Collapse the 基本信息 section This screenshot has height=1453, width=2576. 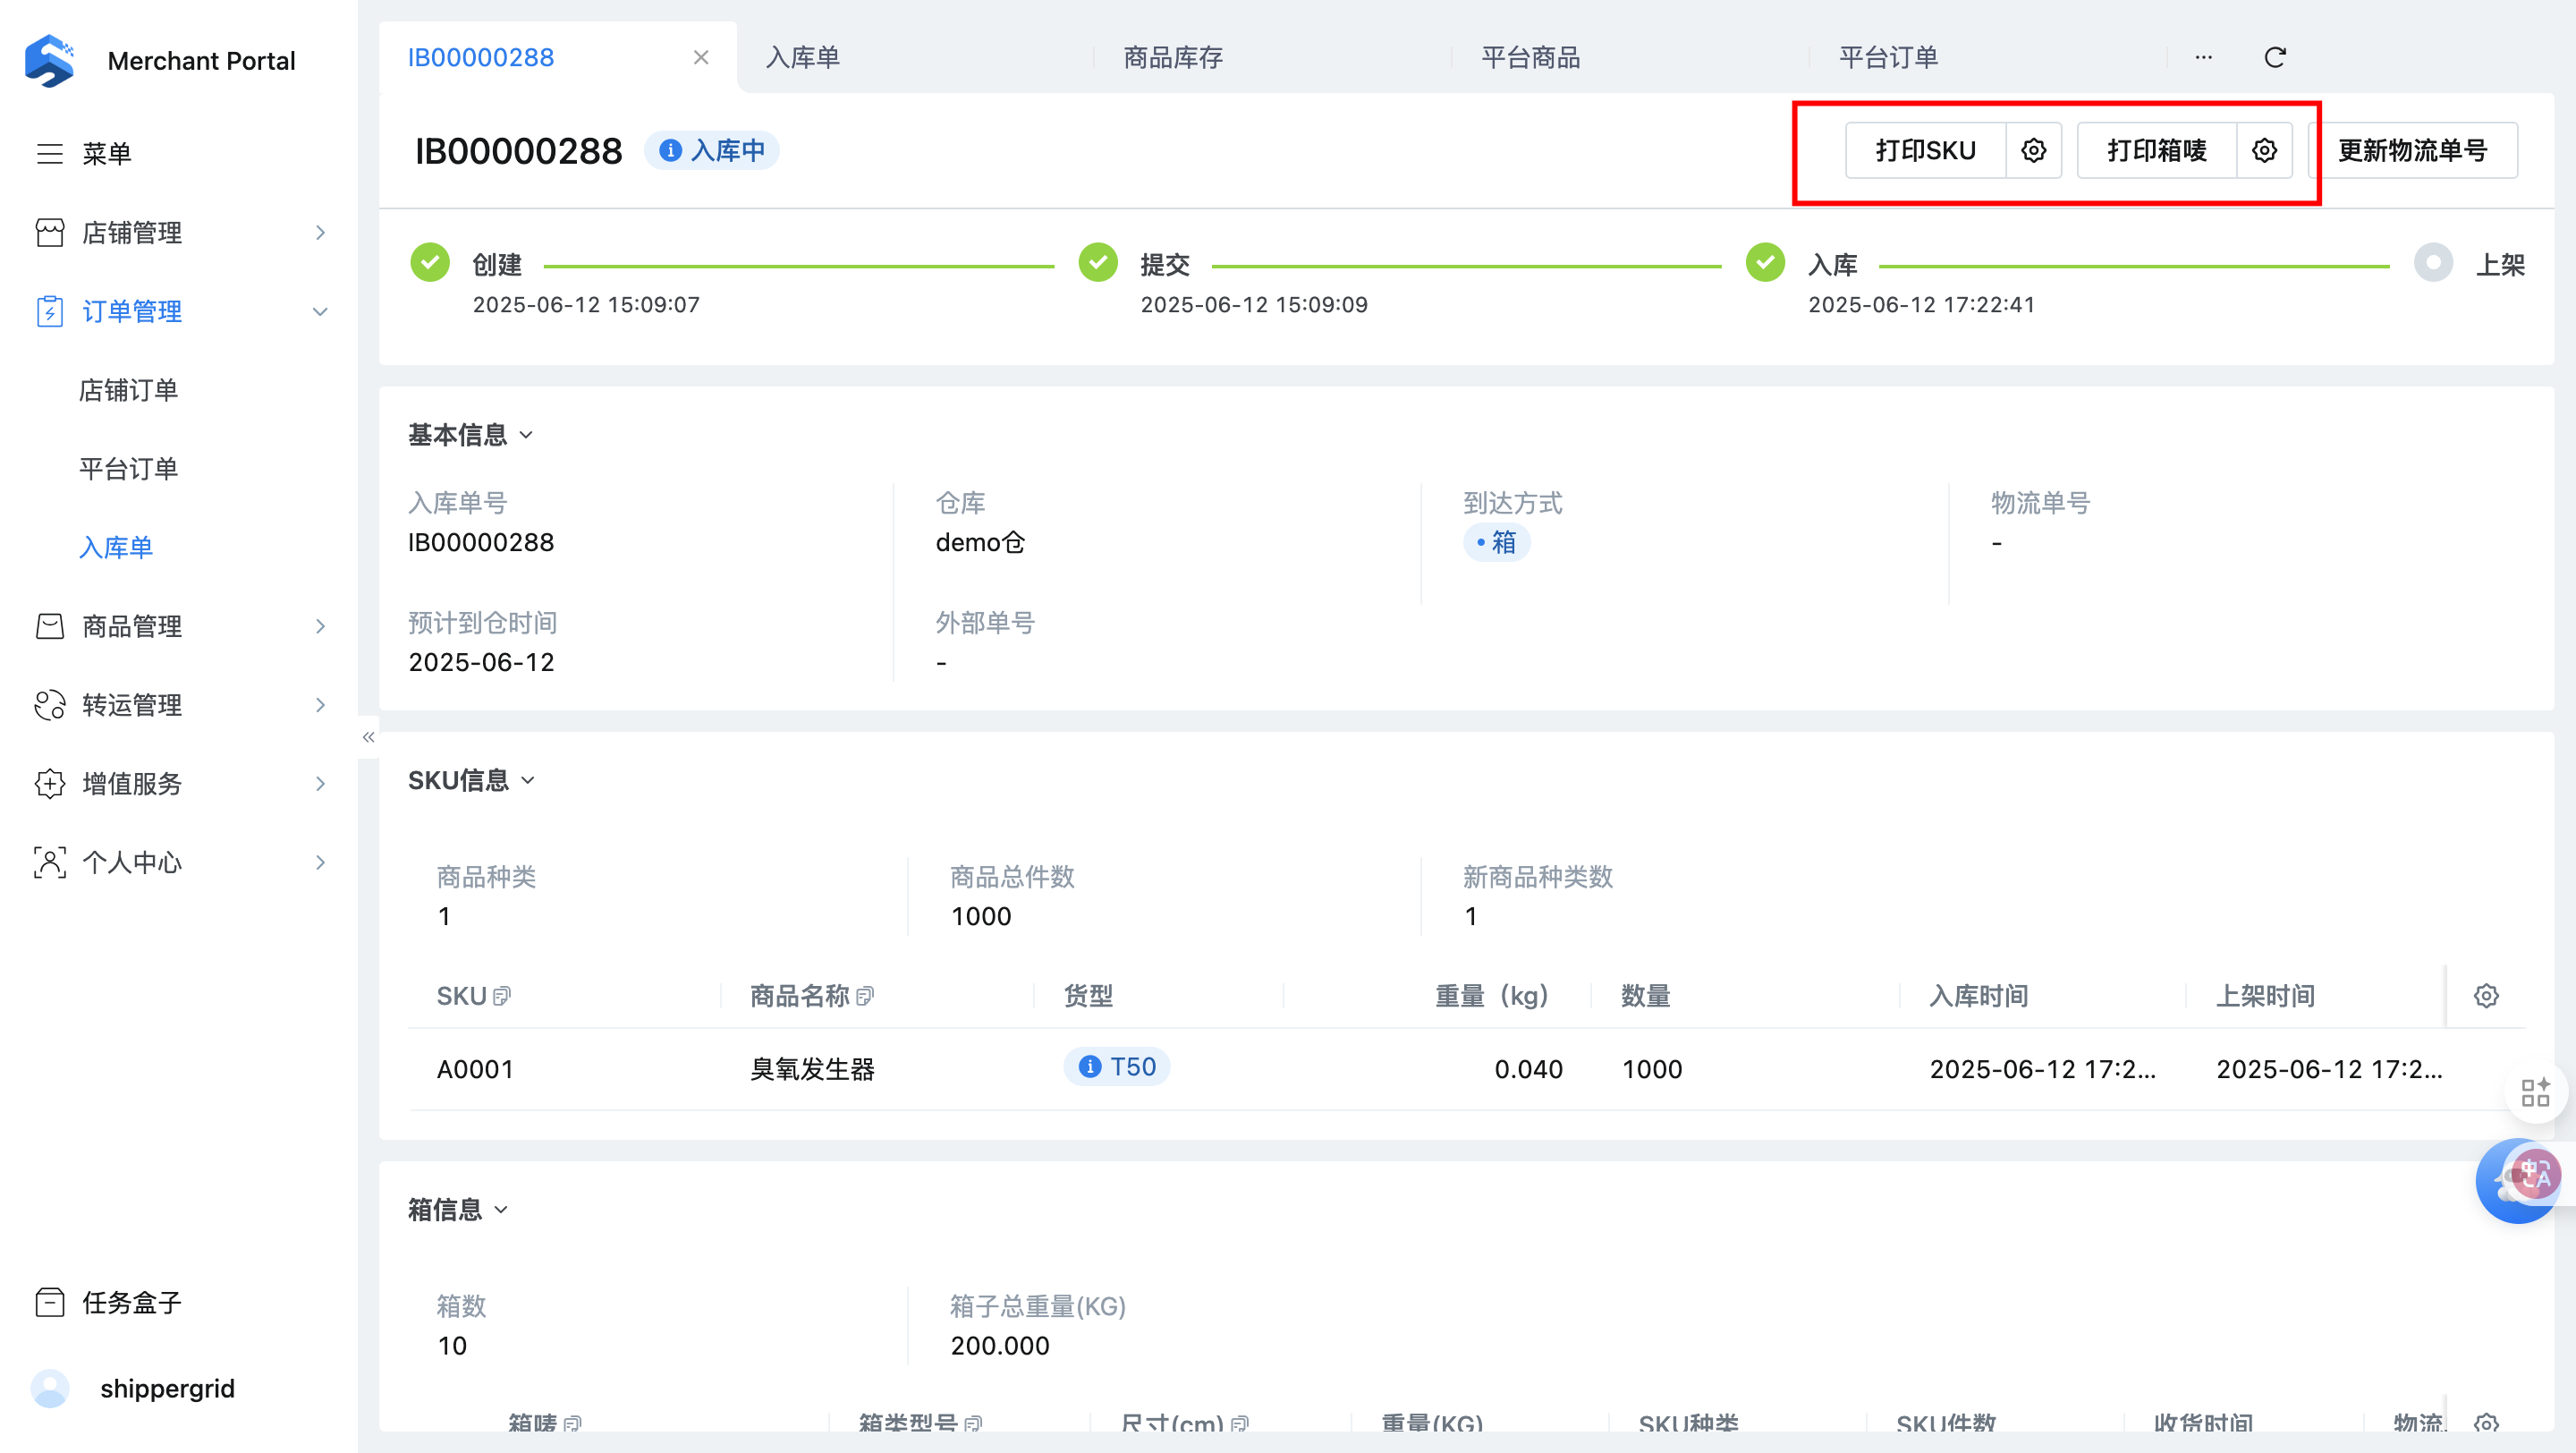coord(526,435)
